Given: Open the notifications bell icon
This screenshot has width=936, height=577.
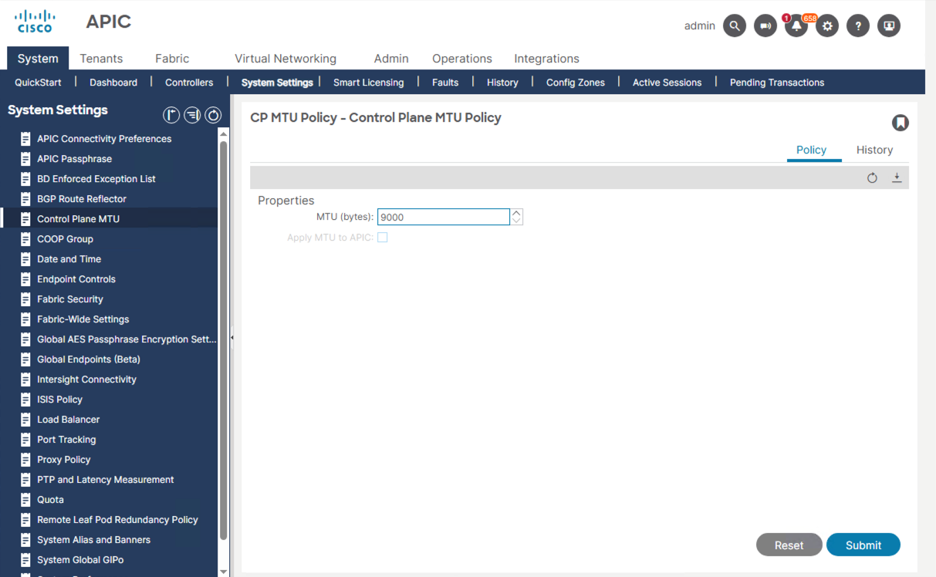Looking at the screenshot, I should click(796, 26).
